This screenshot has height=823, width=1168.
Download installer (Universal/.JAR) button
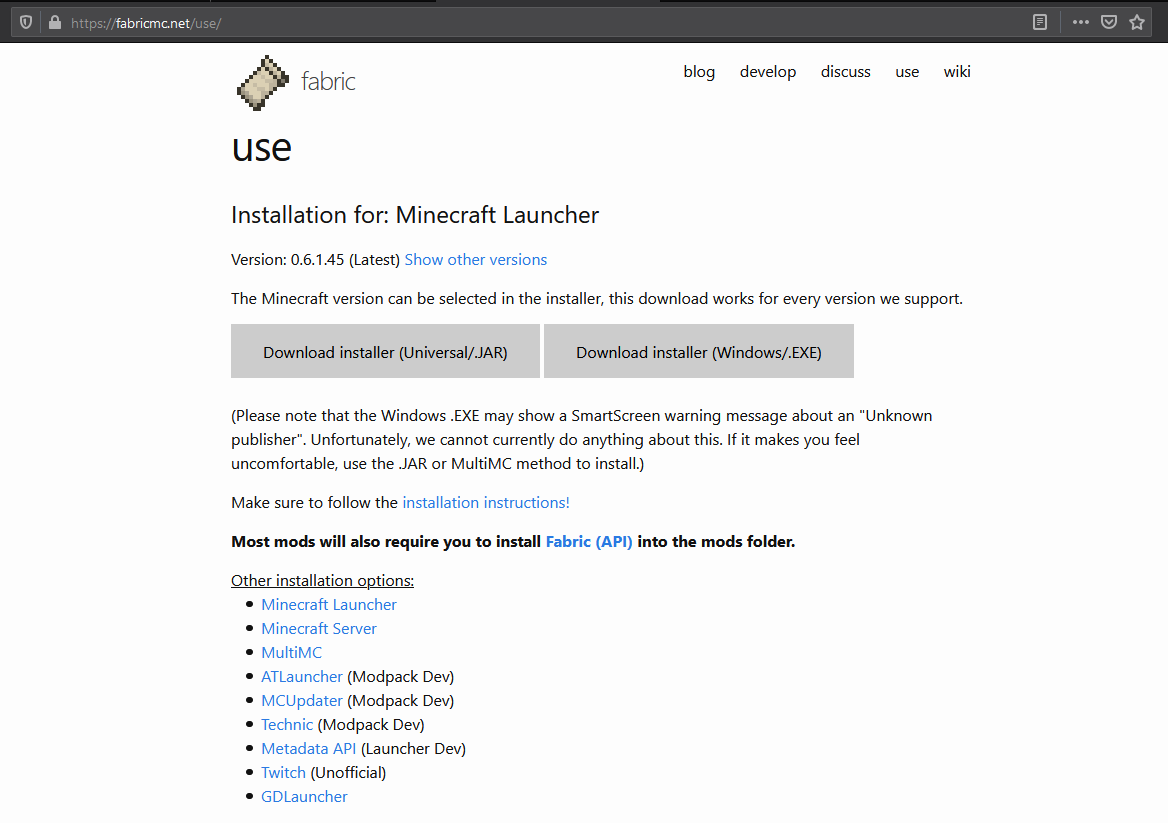coord(385,352)
